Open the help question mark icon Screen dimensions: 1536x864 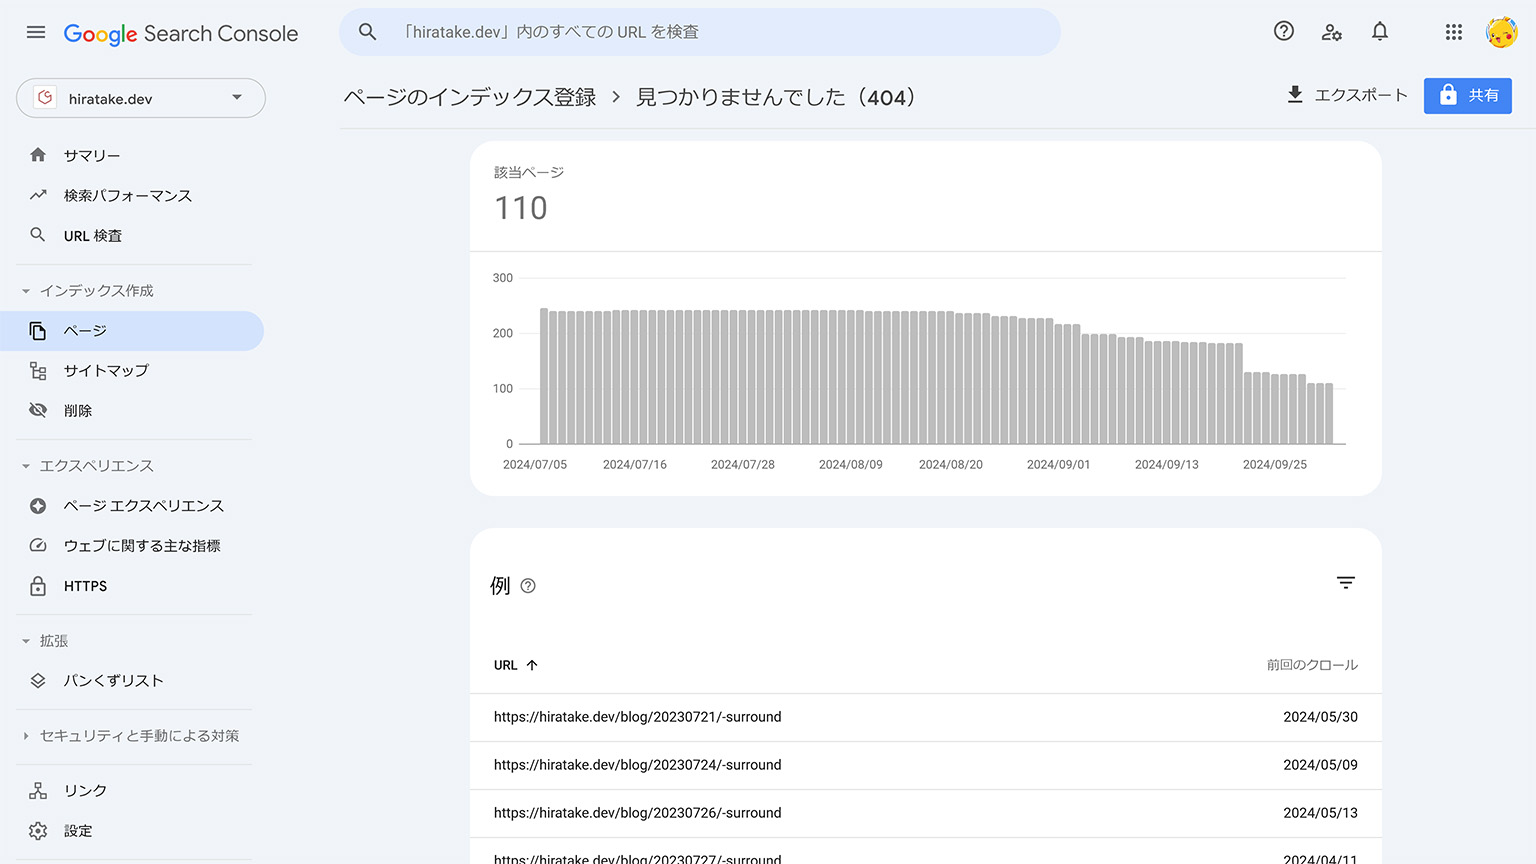click(1284, 31)
